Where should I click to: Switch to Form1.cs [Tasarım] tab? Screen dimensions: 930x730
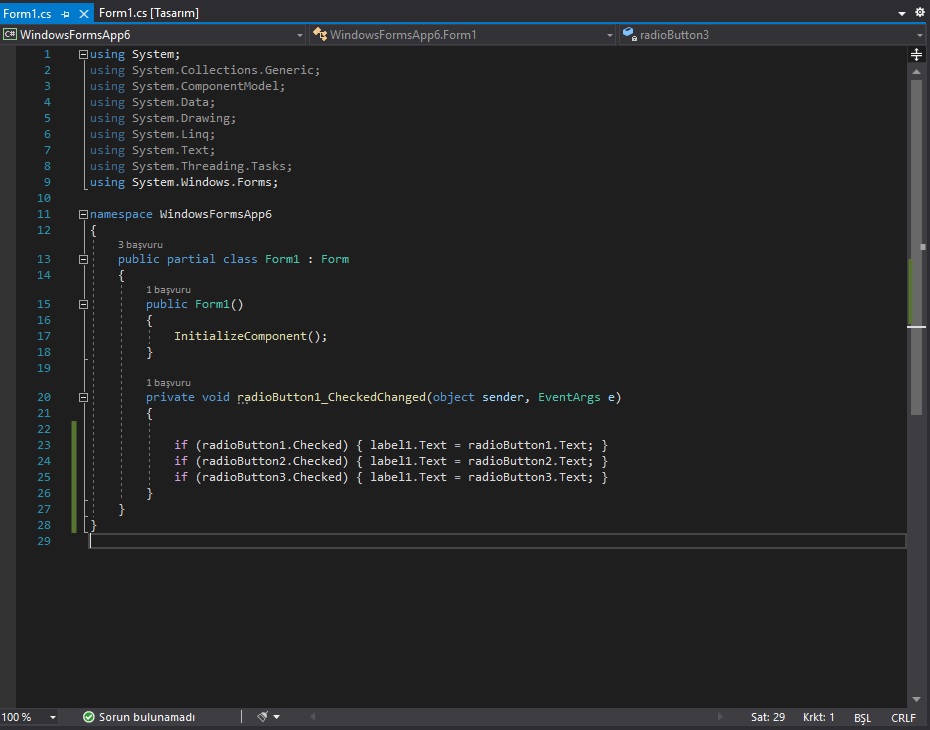pos(149,13)
